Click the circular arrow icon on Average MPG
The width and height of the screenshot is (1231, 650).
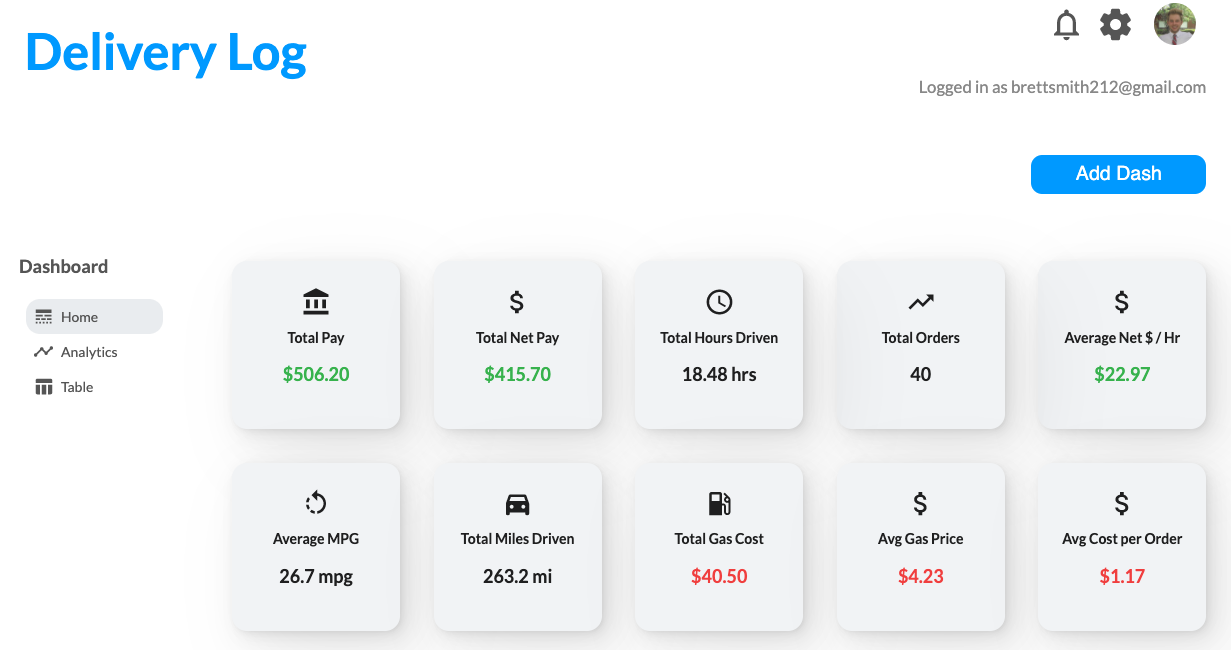coord(316,502)
